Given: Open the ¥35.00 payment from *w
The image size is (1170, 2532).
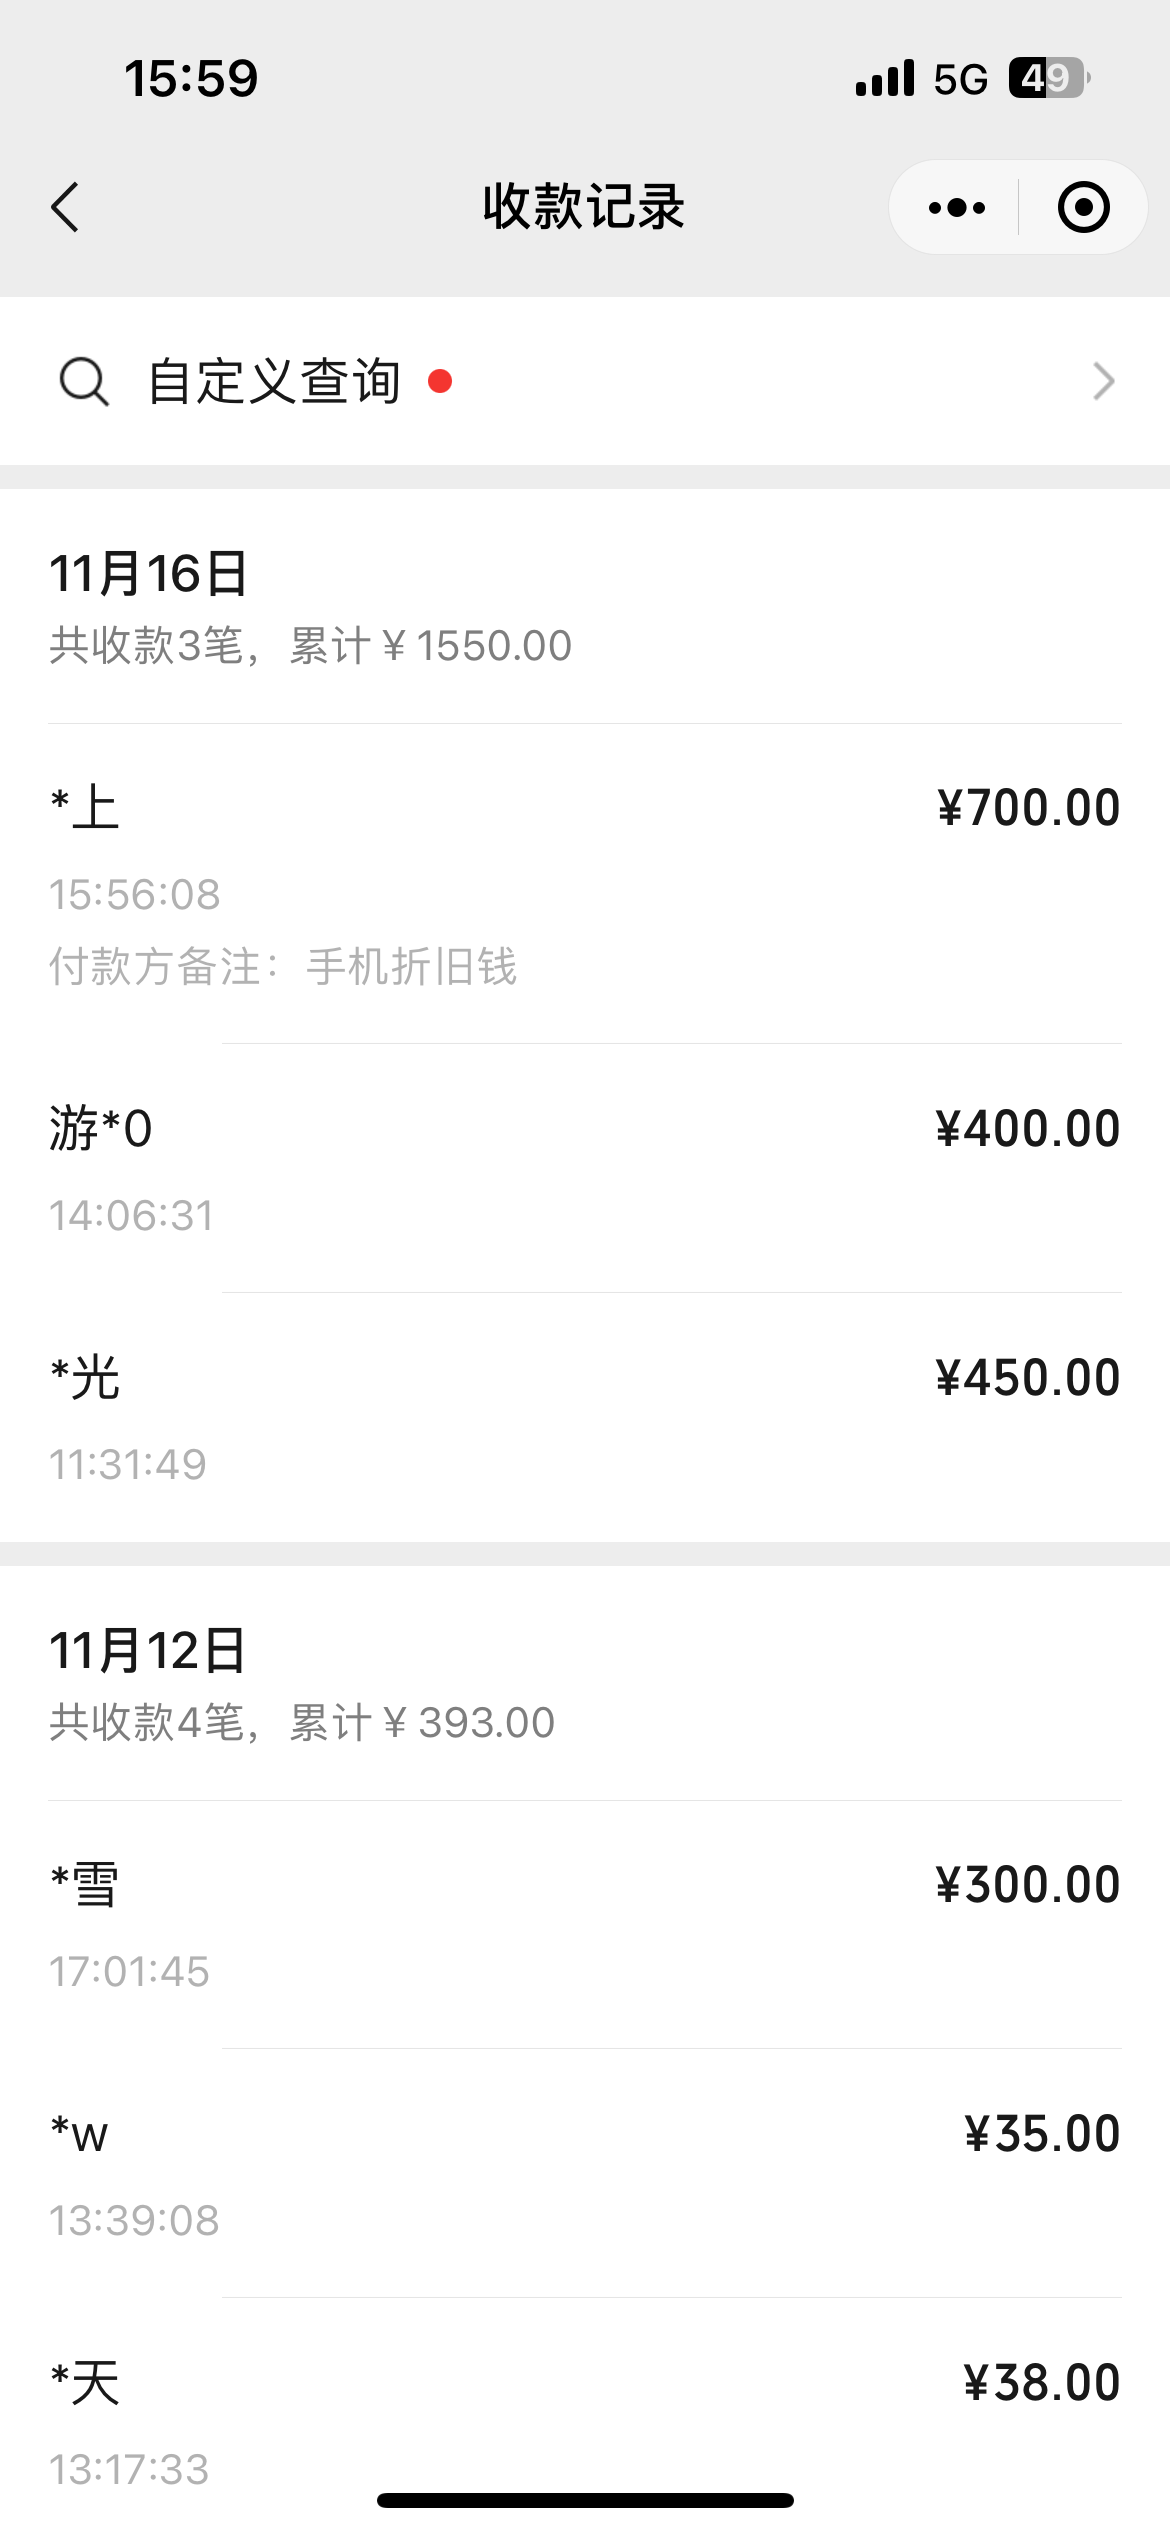Looking at the screenshot, I should point(585,2173).
